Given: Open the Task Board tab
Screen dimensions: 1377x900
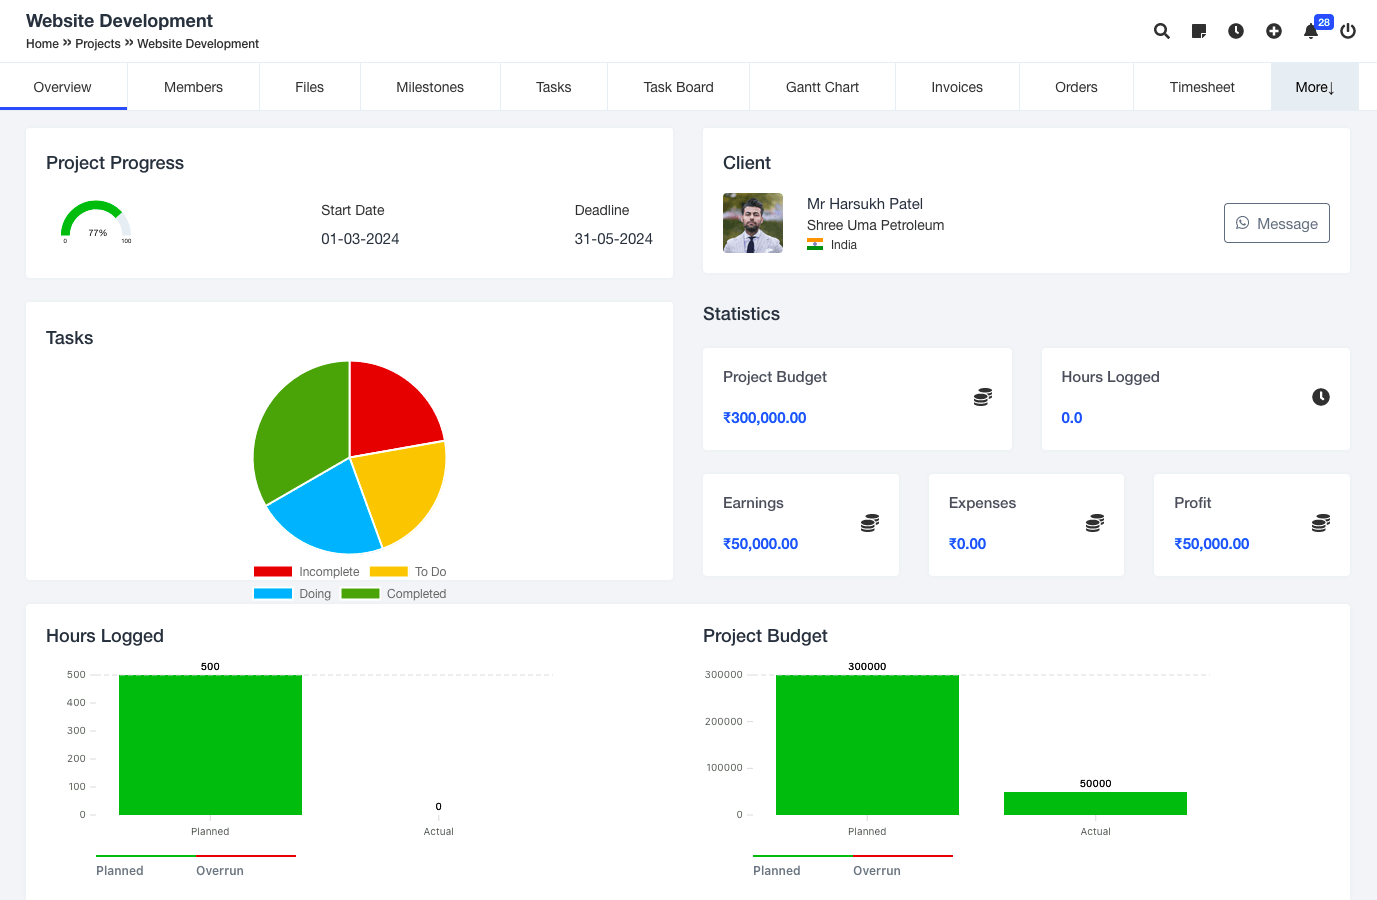Looking at the screenshot, I should coord(678,87).
